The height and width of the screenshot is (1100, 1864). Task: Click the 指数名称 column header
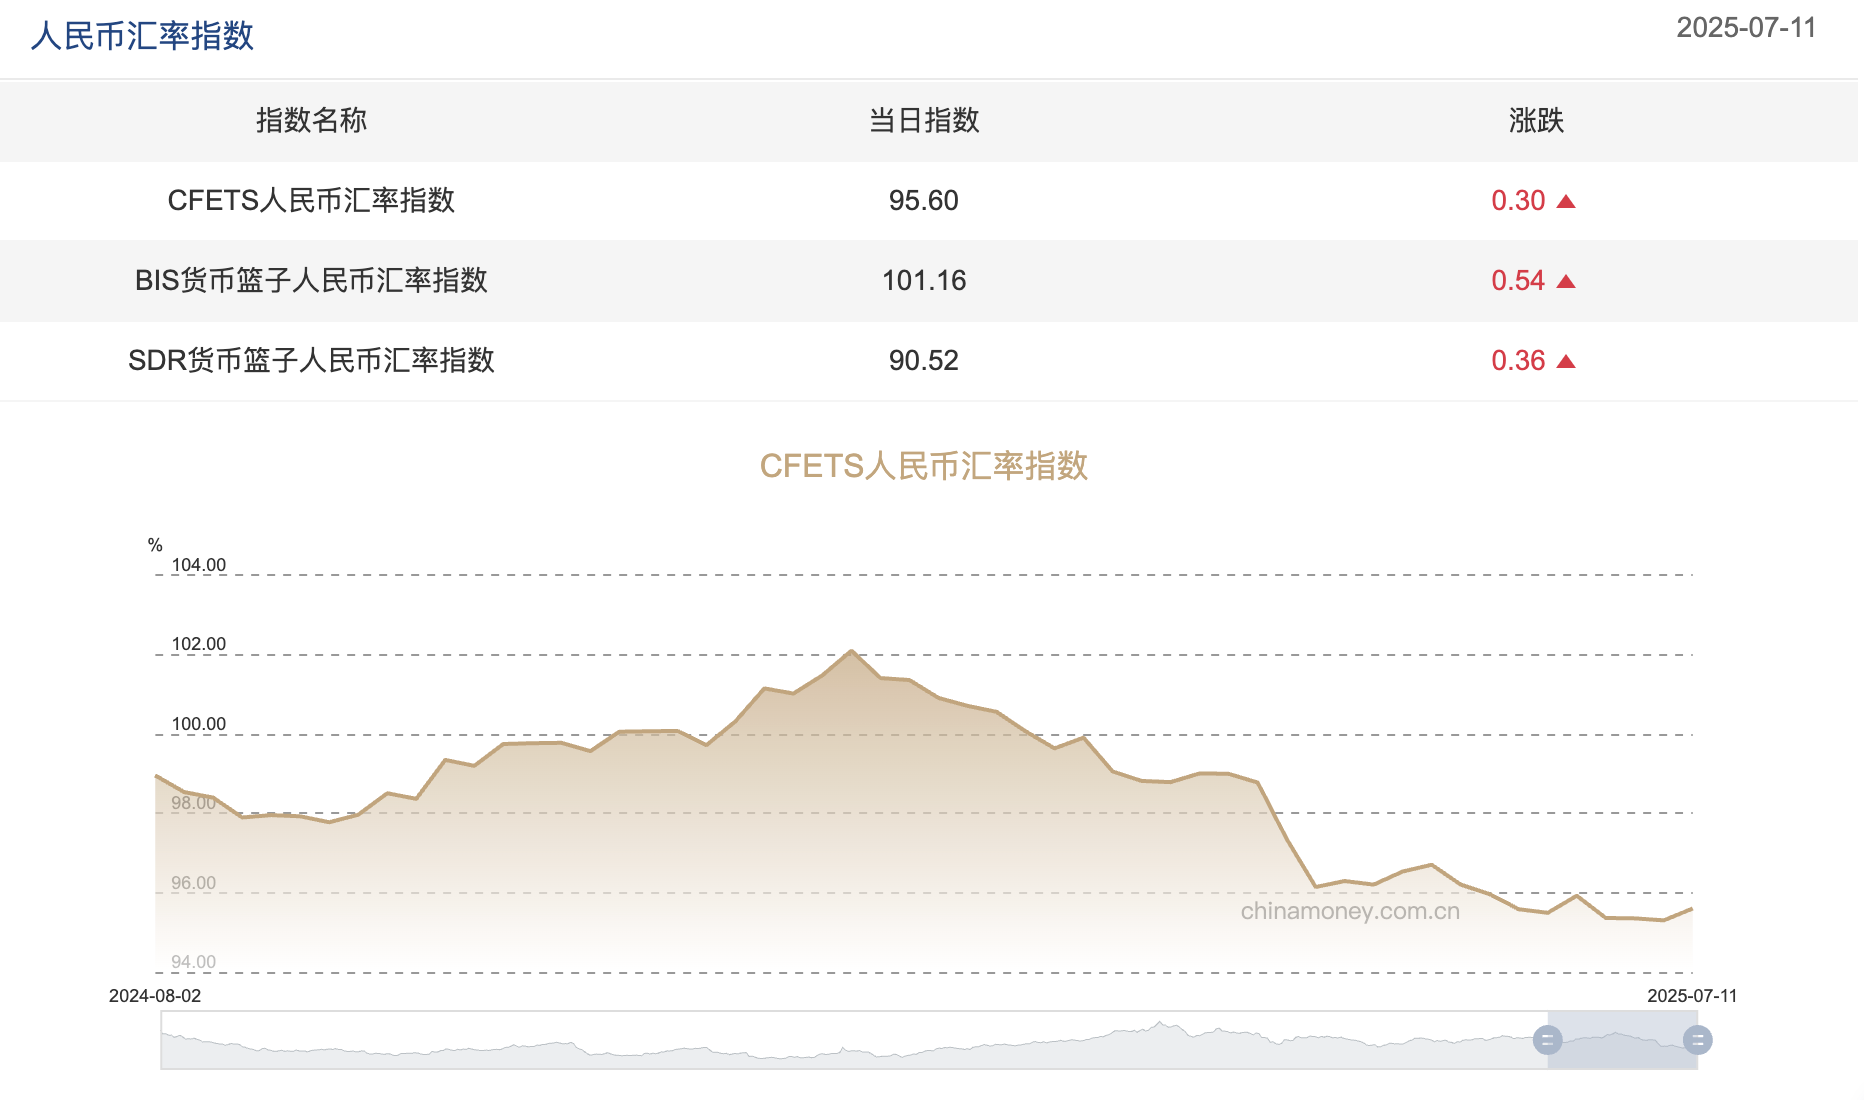(311, 120)
